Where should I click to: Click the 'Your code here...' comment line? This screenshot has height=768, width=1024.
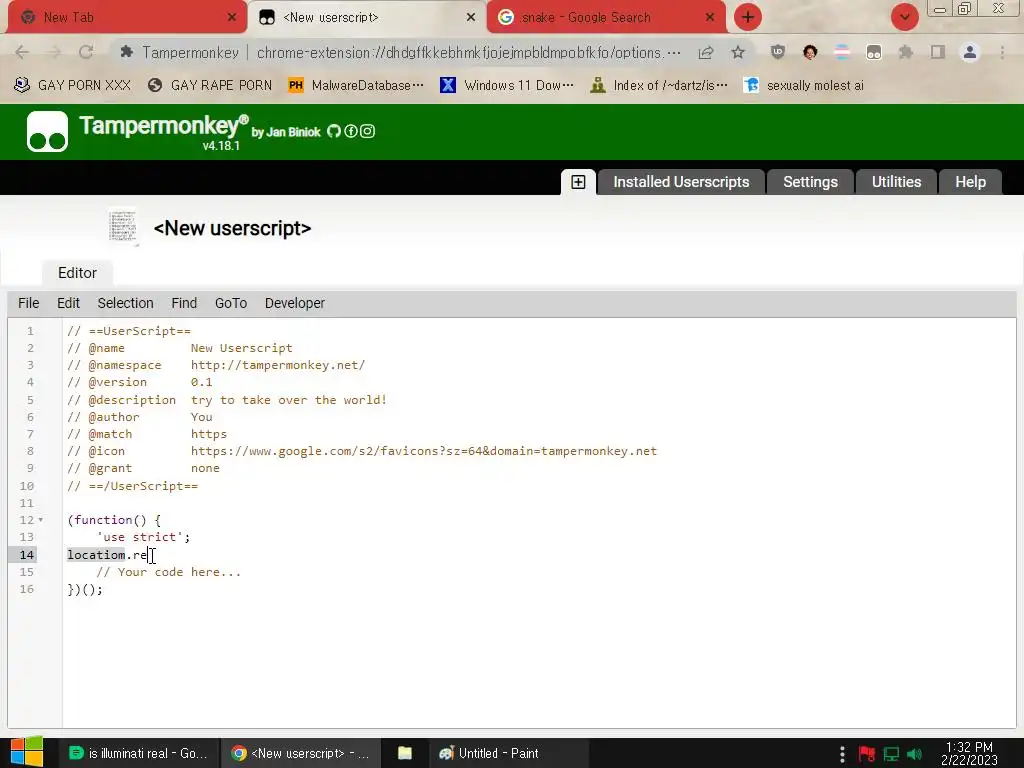(168, 572)
